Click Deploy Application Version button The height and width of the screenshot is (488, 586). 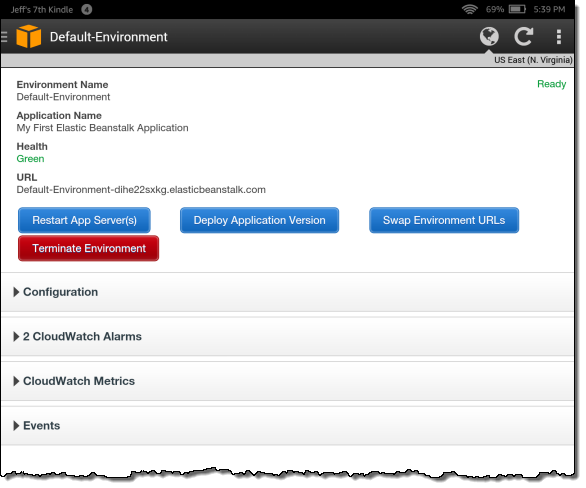pos(259,220)
